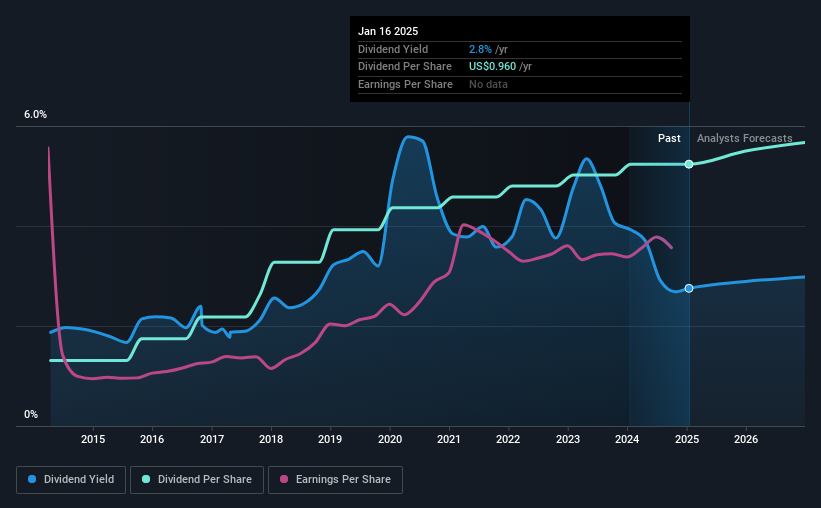Click the 2020 x-axis label
821x508 pixels.
click(390, 439)
